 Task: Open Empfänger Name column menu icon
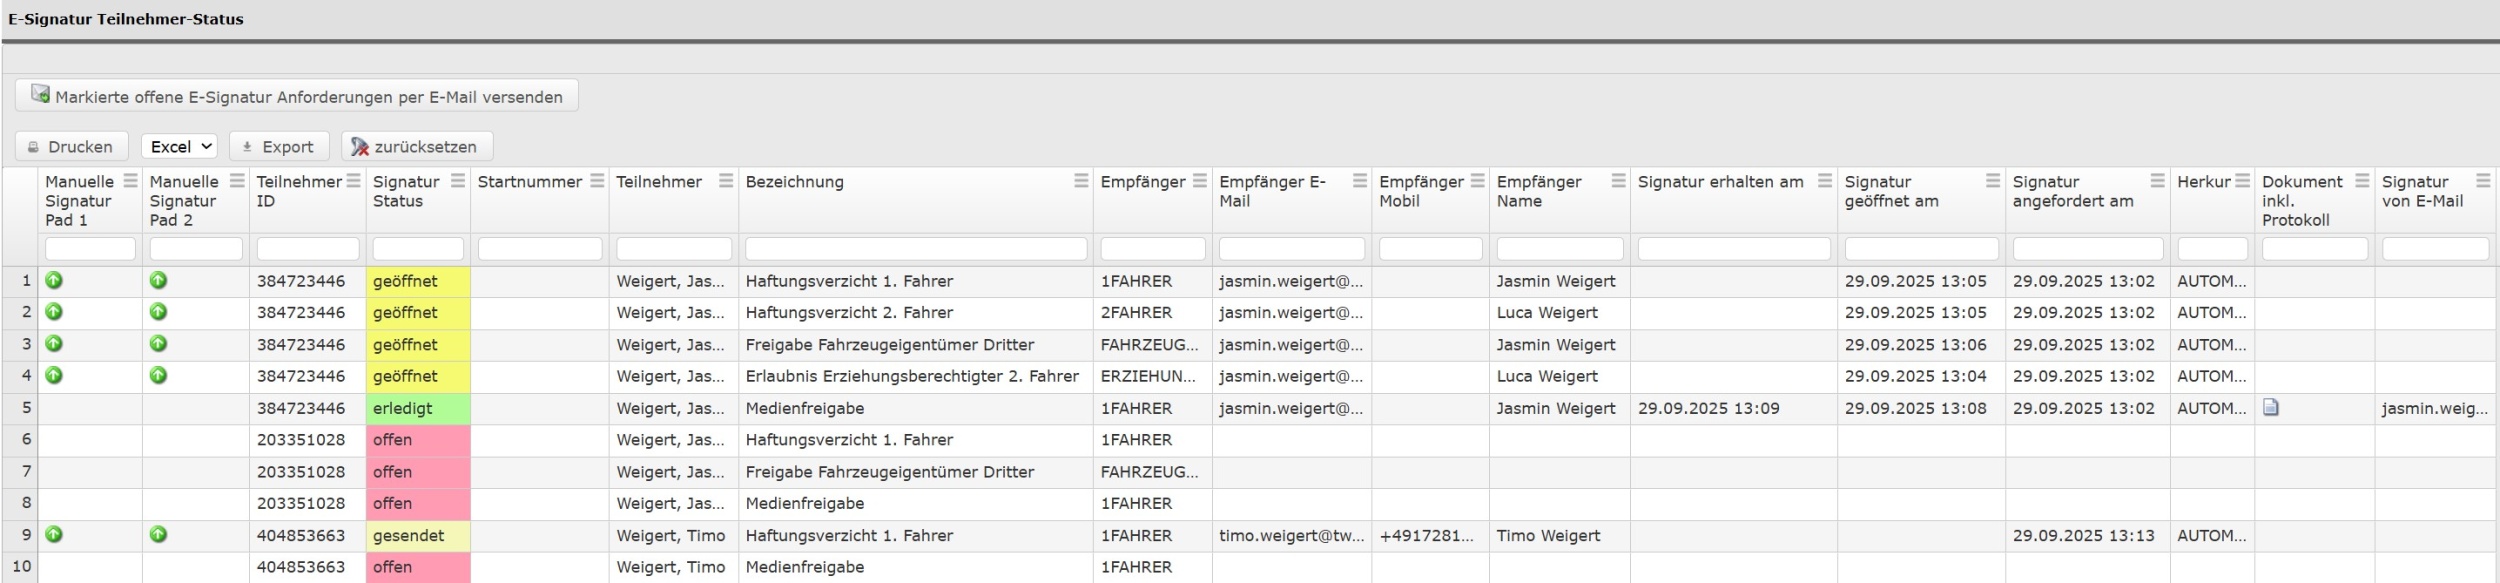click(x=1618, y=181)
